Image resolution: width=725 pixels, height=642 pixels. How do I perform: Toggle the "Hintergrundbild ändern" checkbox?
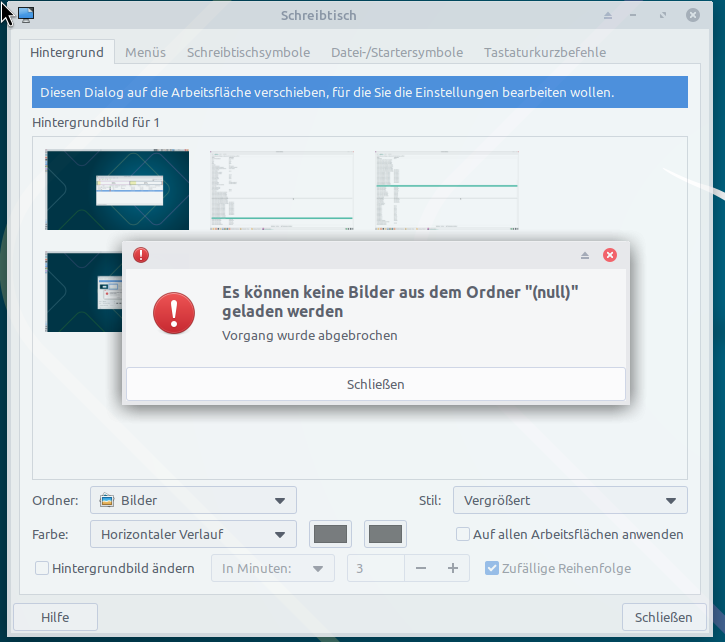(x=42, y=568)
